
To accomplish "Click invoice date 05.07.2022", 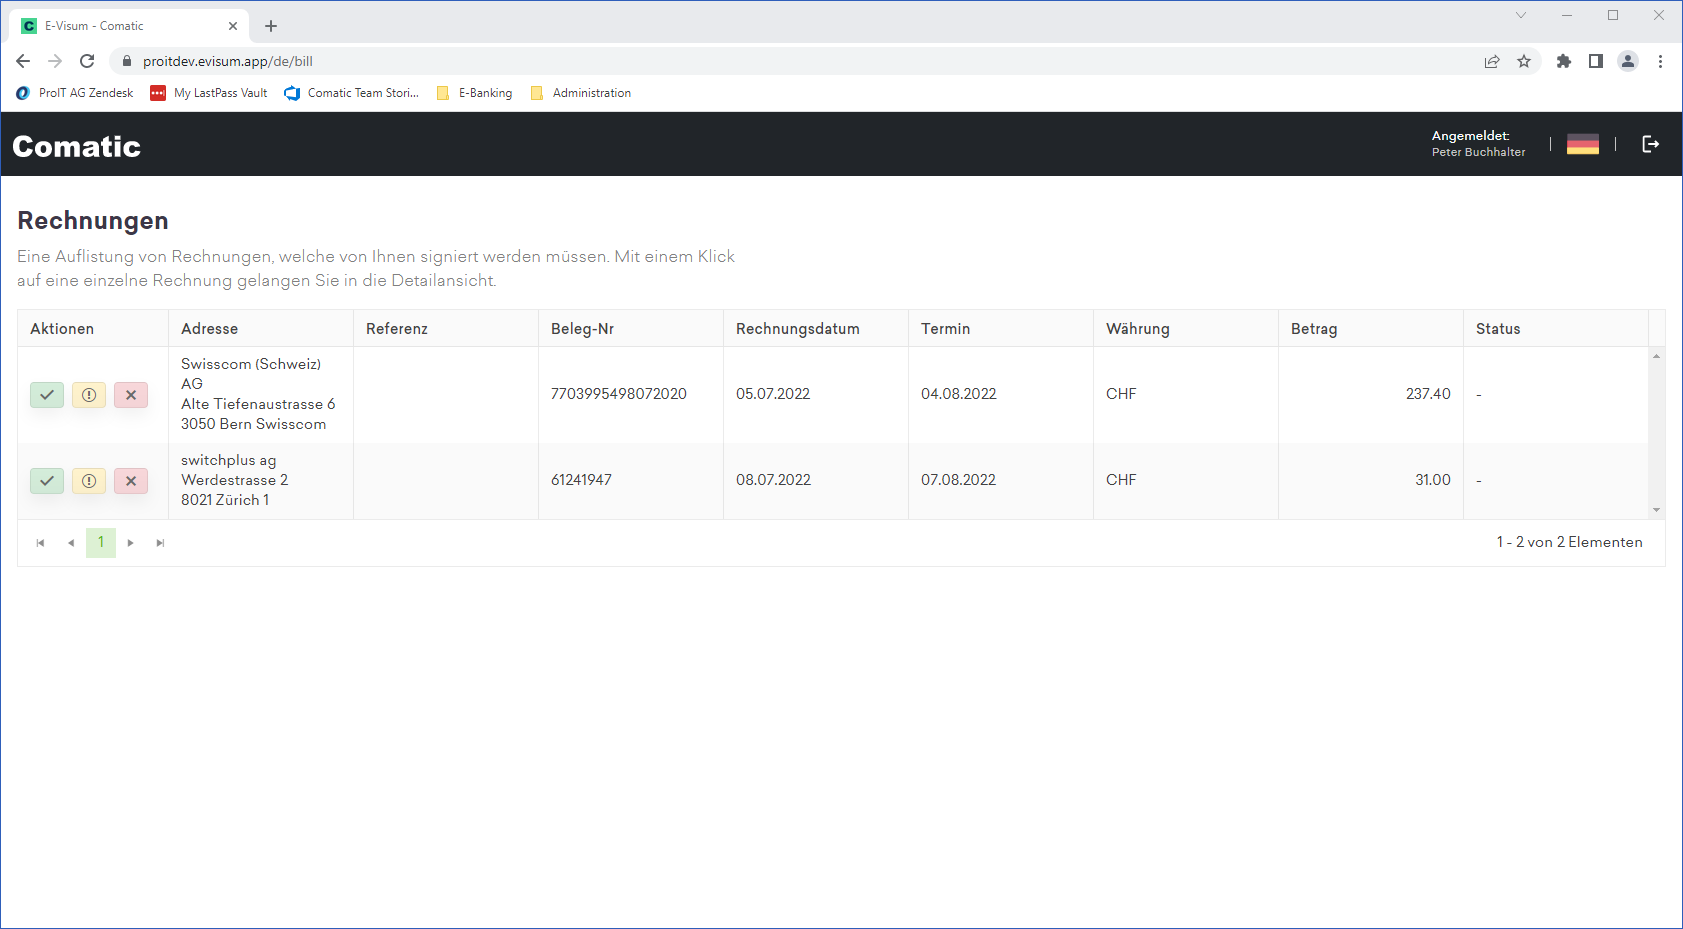I will [773, 394].
